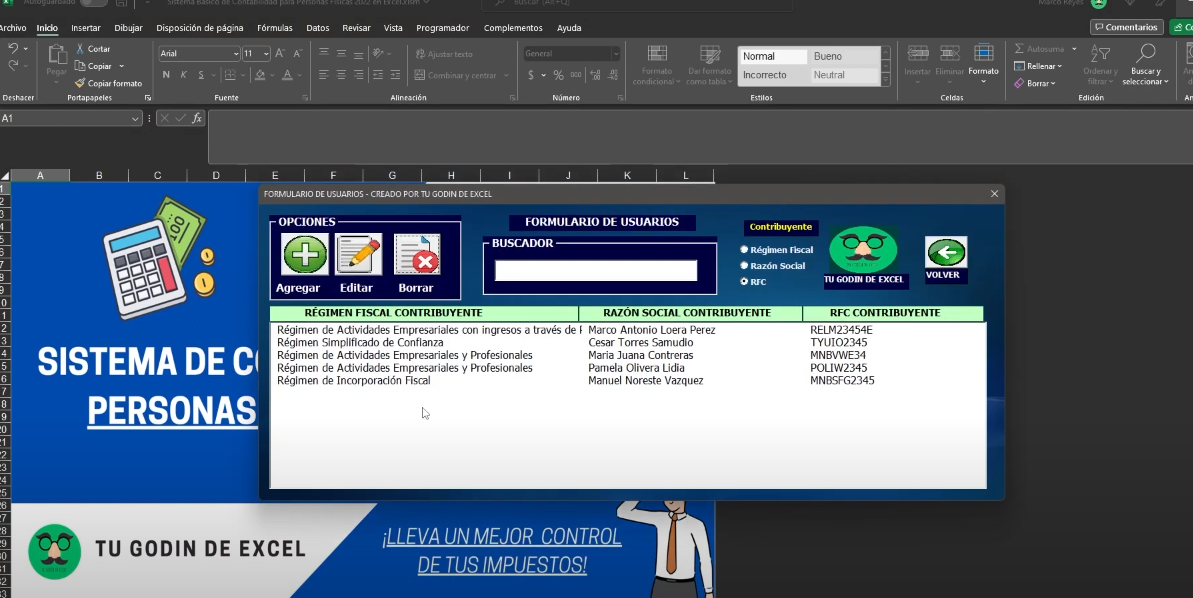The width and height of the screenshot is (1193, 598).
Task: Open Formato condicional dropdown
Action: (657, 64)
